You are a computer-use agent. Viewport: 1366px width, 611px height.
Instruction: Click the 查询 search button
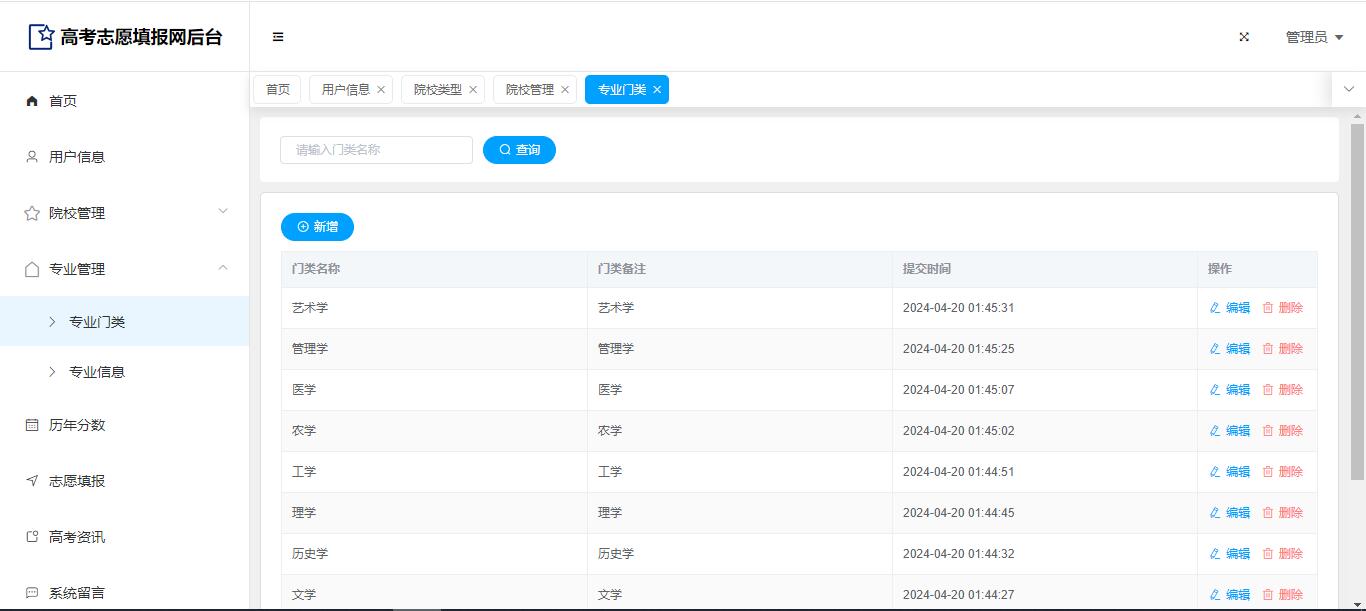[x=519, y=150]
